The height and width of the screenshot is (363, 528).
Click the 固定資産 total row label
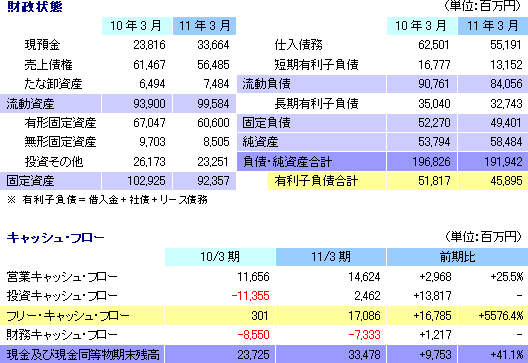click(x=30, y=181)
